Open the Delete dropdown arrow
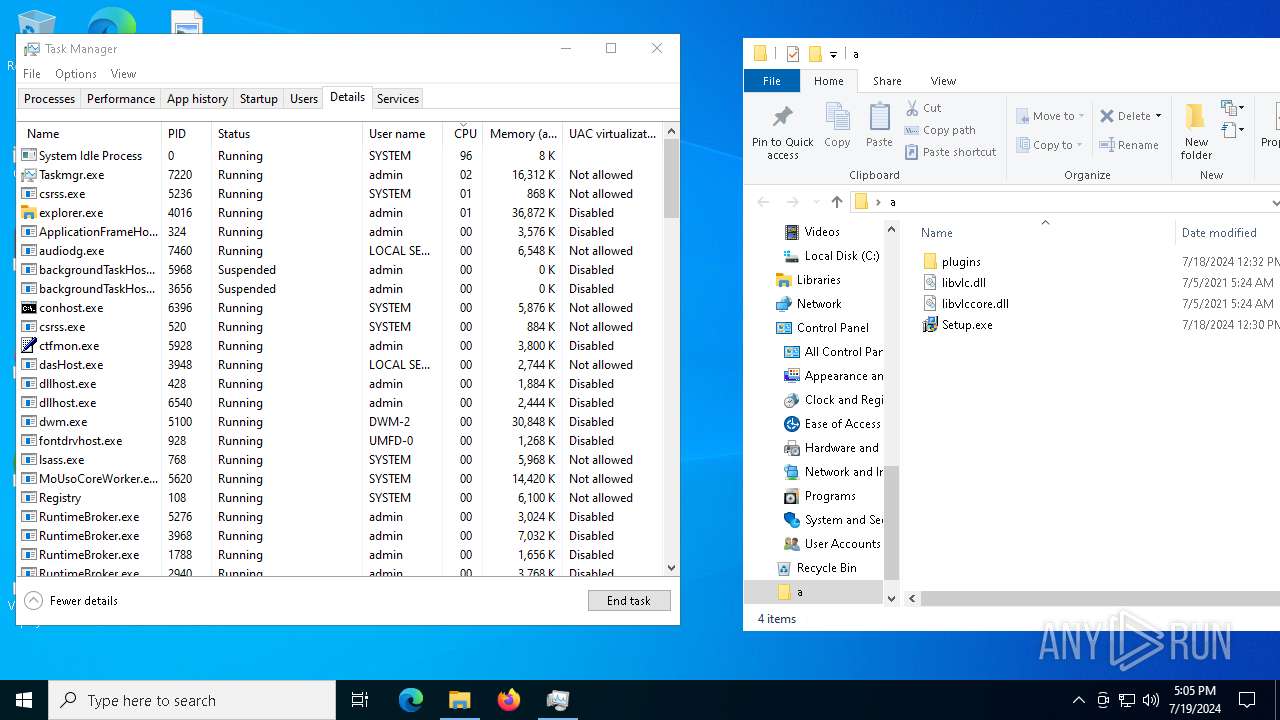The width and height of the screenshot is (1280, 720). [1158, 116]
